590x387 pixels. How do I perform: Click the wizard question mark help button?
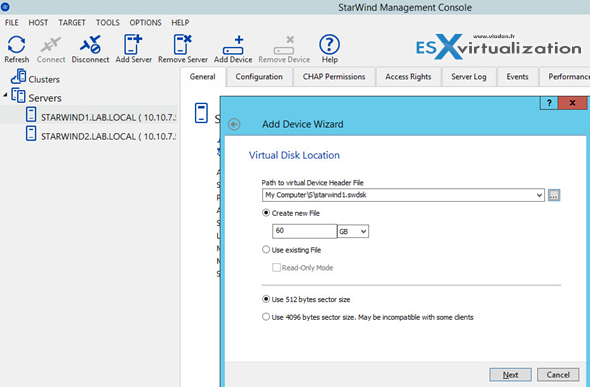[549, 103]
